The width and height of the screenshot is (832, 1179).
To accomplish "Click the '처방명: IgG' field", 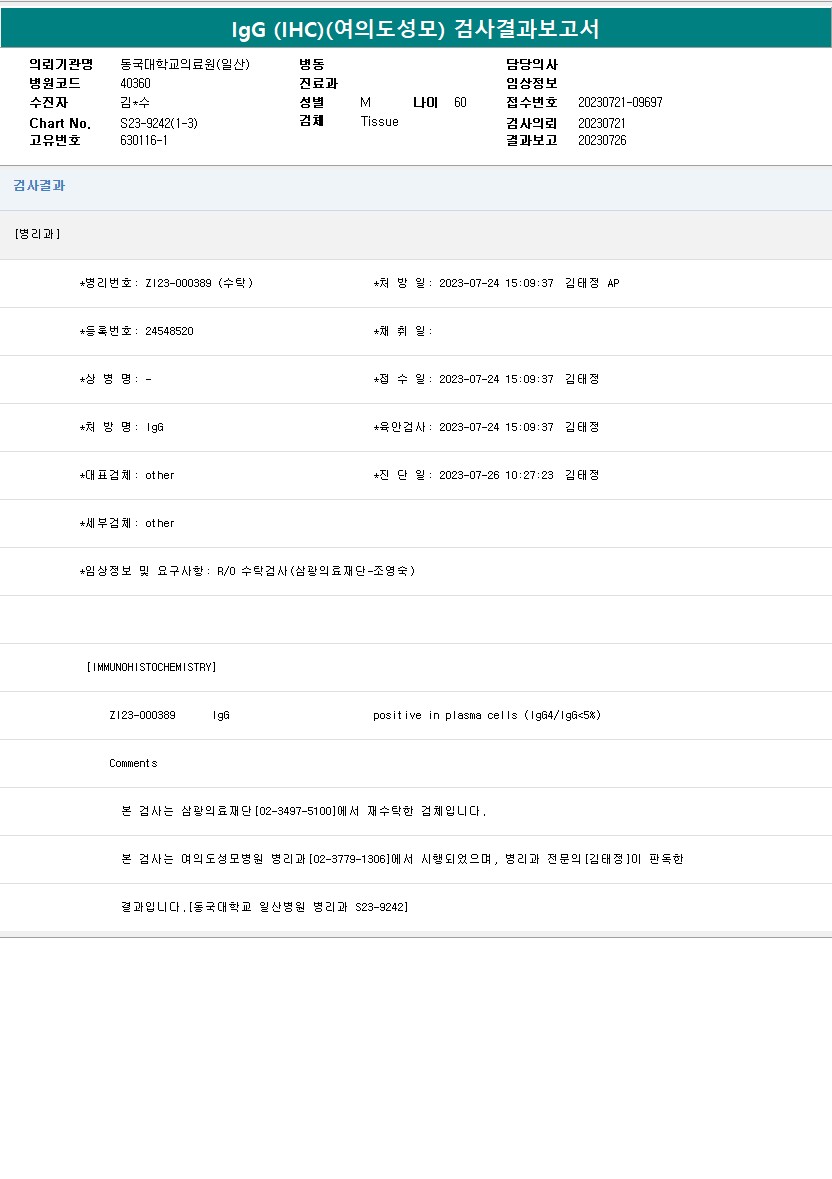I will tap(121, 428).
